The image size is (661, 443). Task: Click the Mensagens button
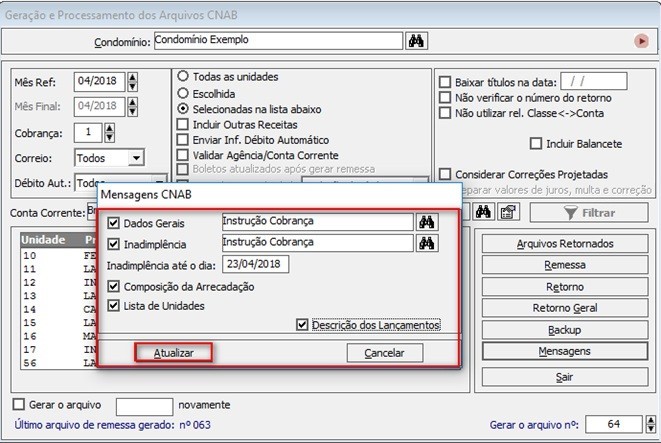click(x=565, y=351)
